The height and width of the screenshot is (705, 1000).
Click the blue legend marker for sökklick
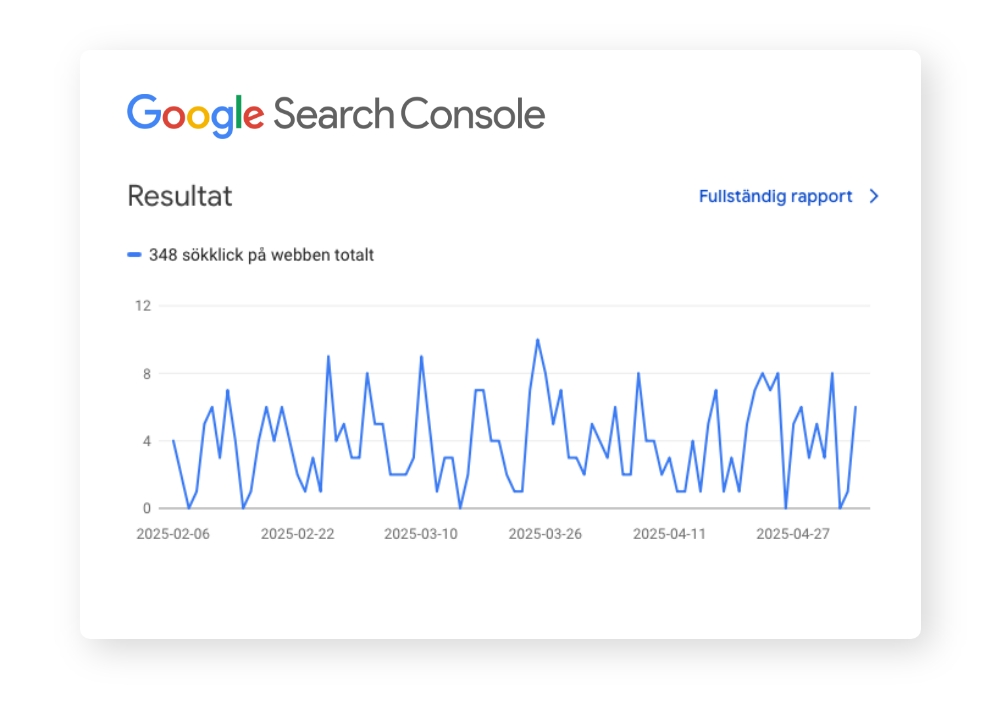tap(134, 255)
